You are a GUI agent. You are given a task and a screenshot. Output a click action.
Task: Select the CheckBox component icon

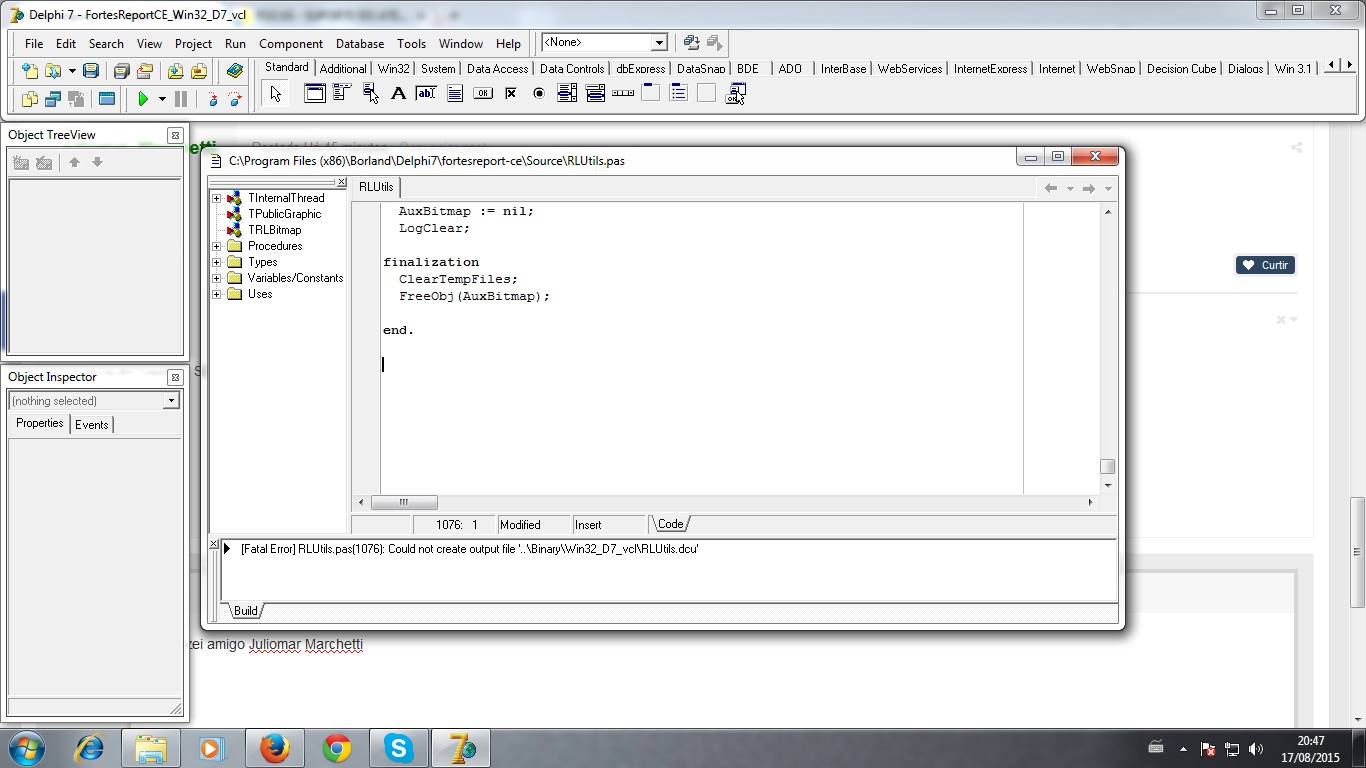(510, 93)
